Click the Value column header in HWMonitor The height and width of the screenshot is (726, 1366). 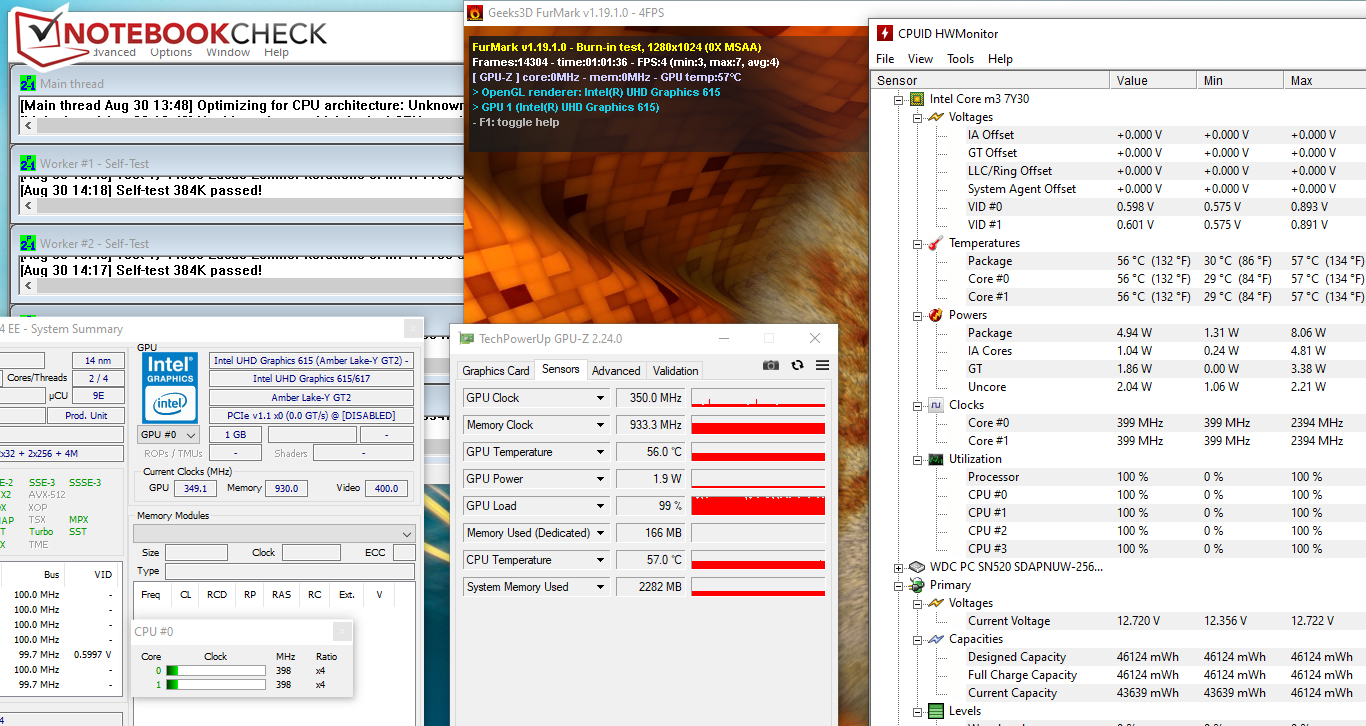tap(1153, 80)
